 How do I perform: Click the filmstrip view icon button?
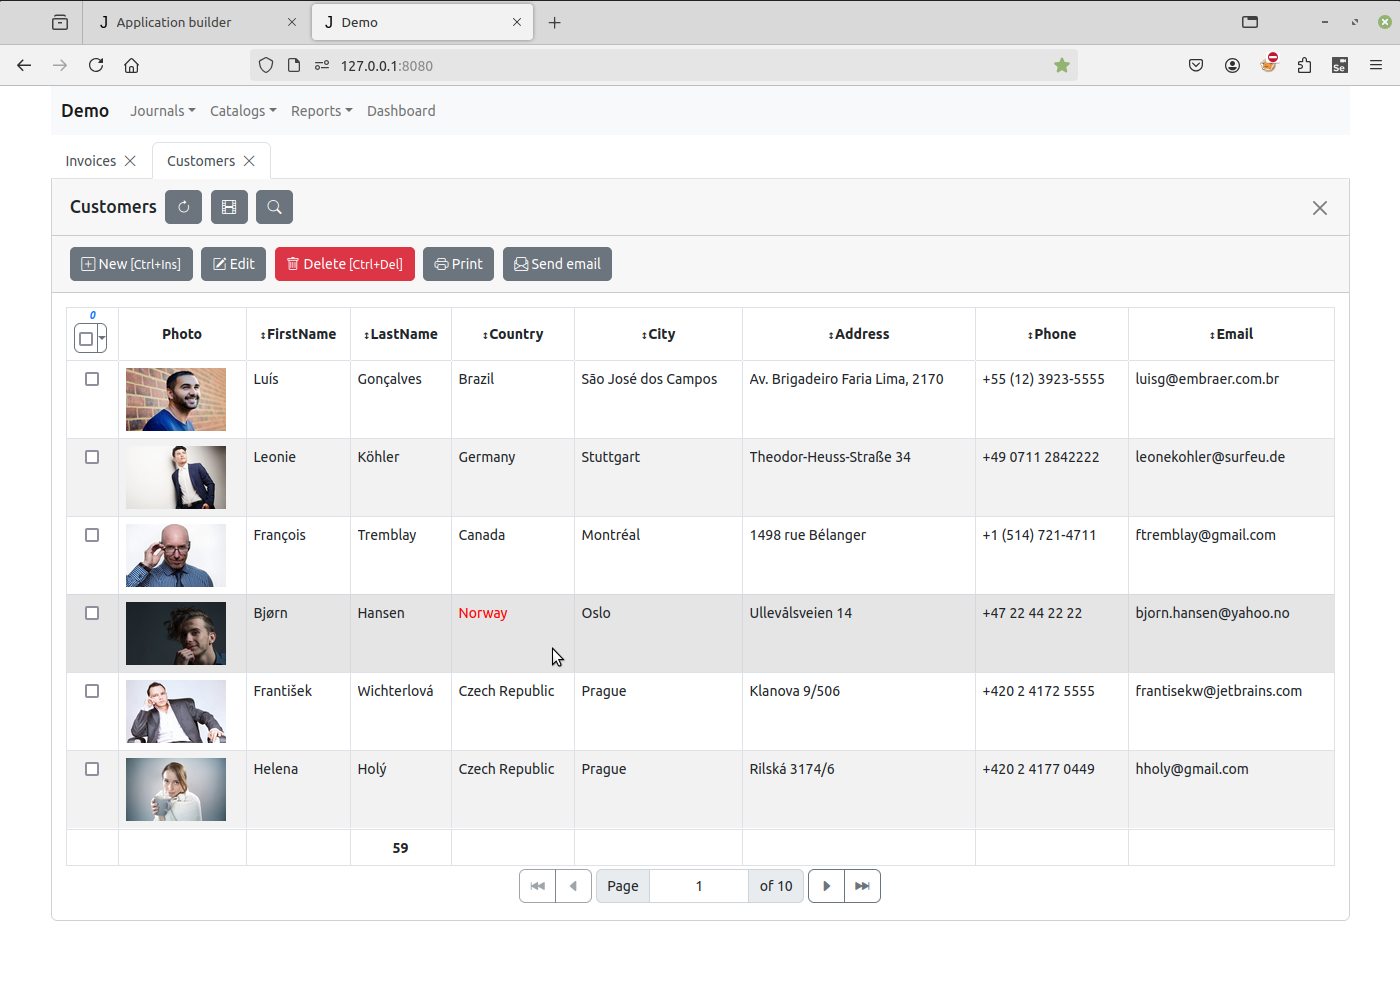[229, 207]
